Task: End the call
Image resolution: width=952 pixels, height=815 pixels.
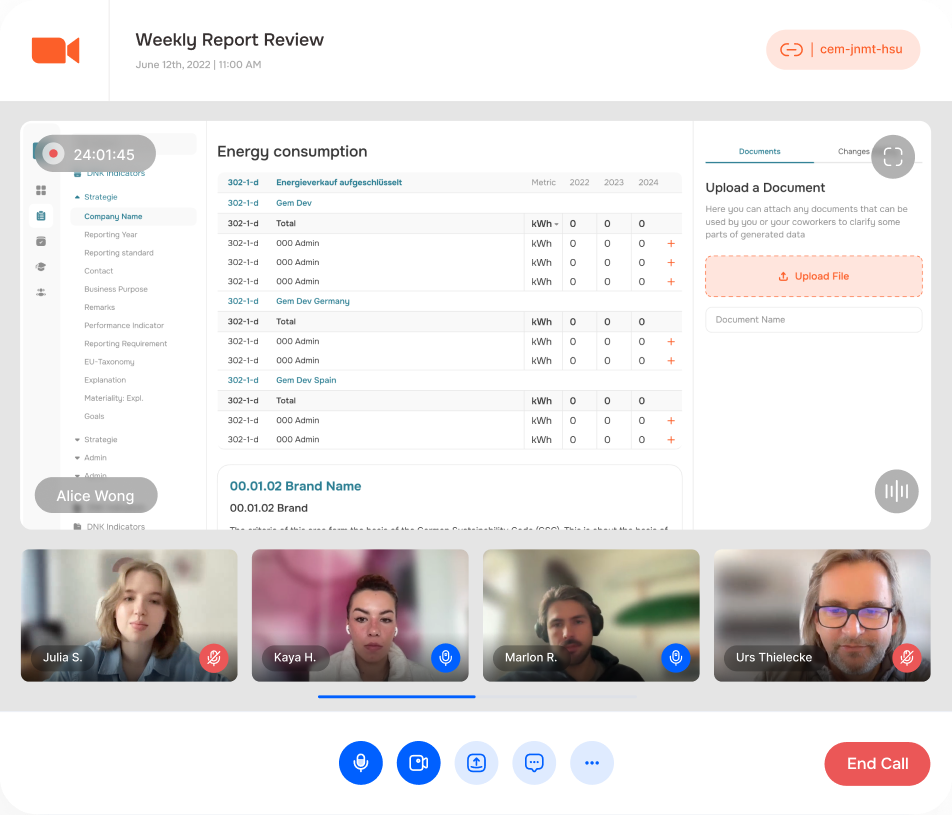Action: click(x=877, y=763)
